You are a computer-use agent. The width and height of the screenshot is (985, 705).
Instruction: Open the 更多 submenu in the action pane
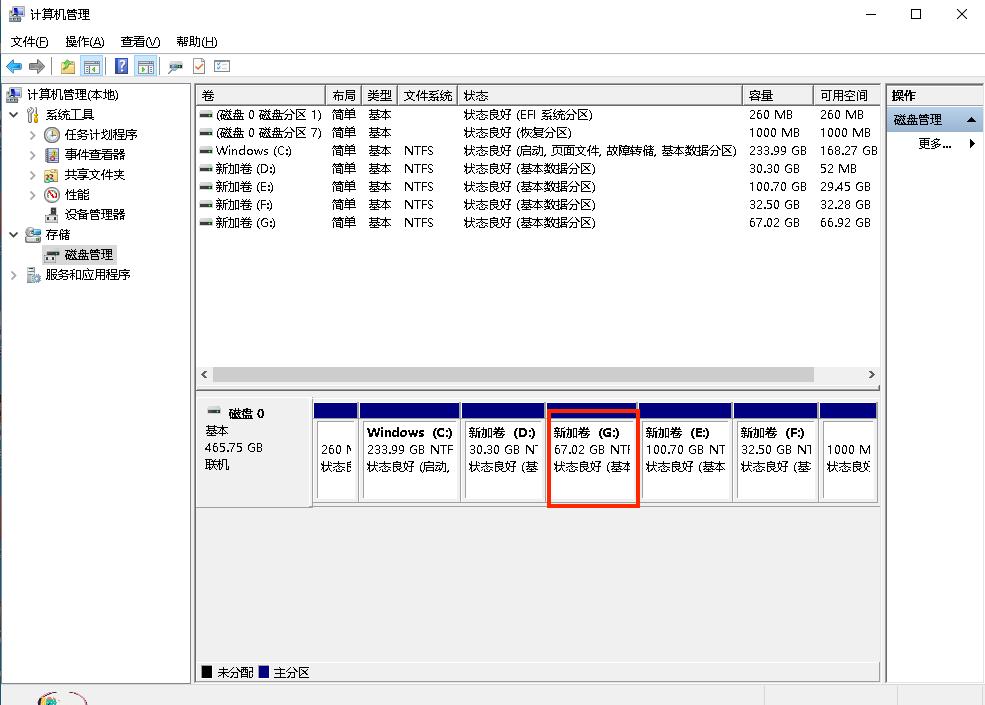[x=931, y=142]
